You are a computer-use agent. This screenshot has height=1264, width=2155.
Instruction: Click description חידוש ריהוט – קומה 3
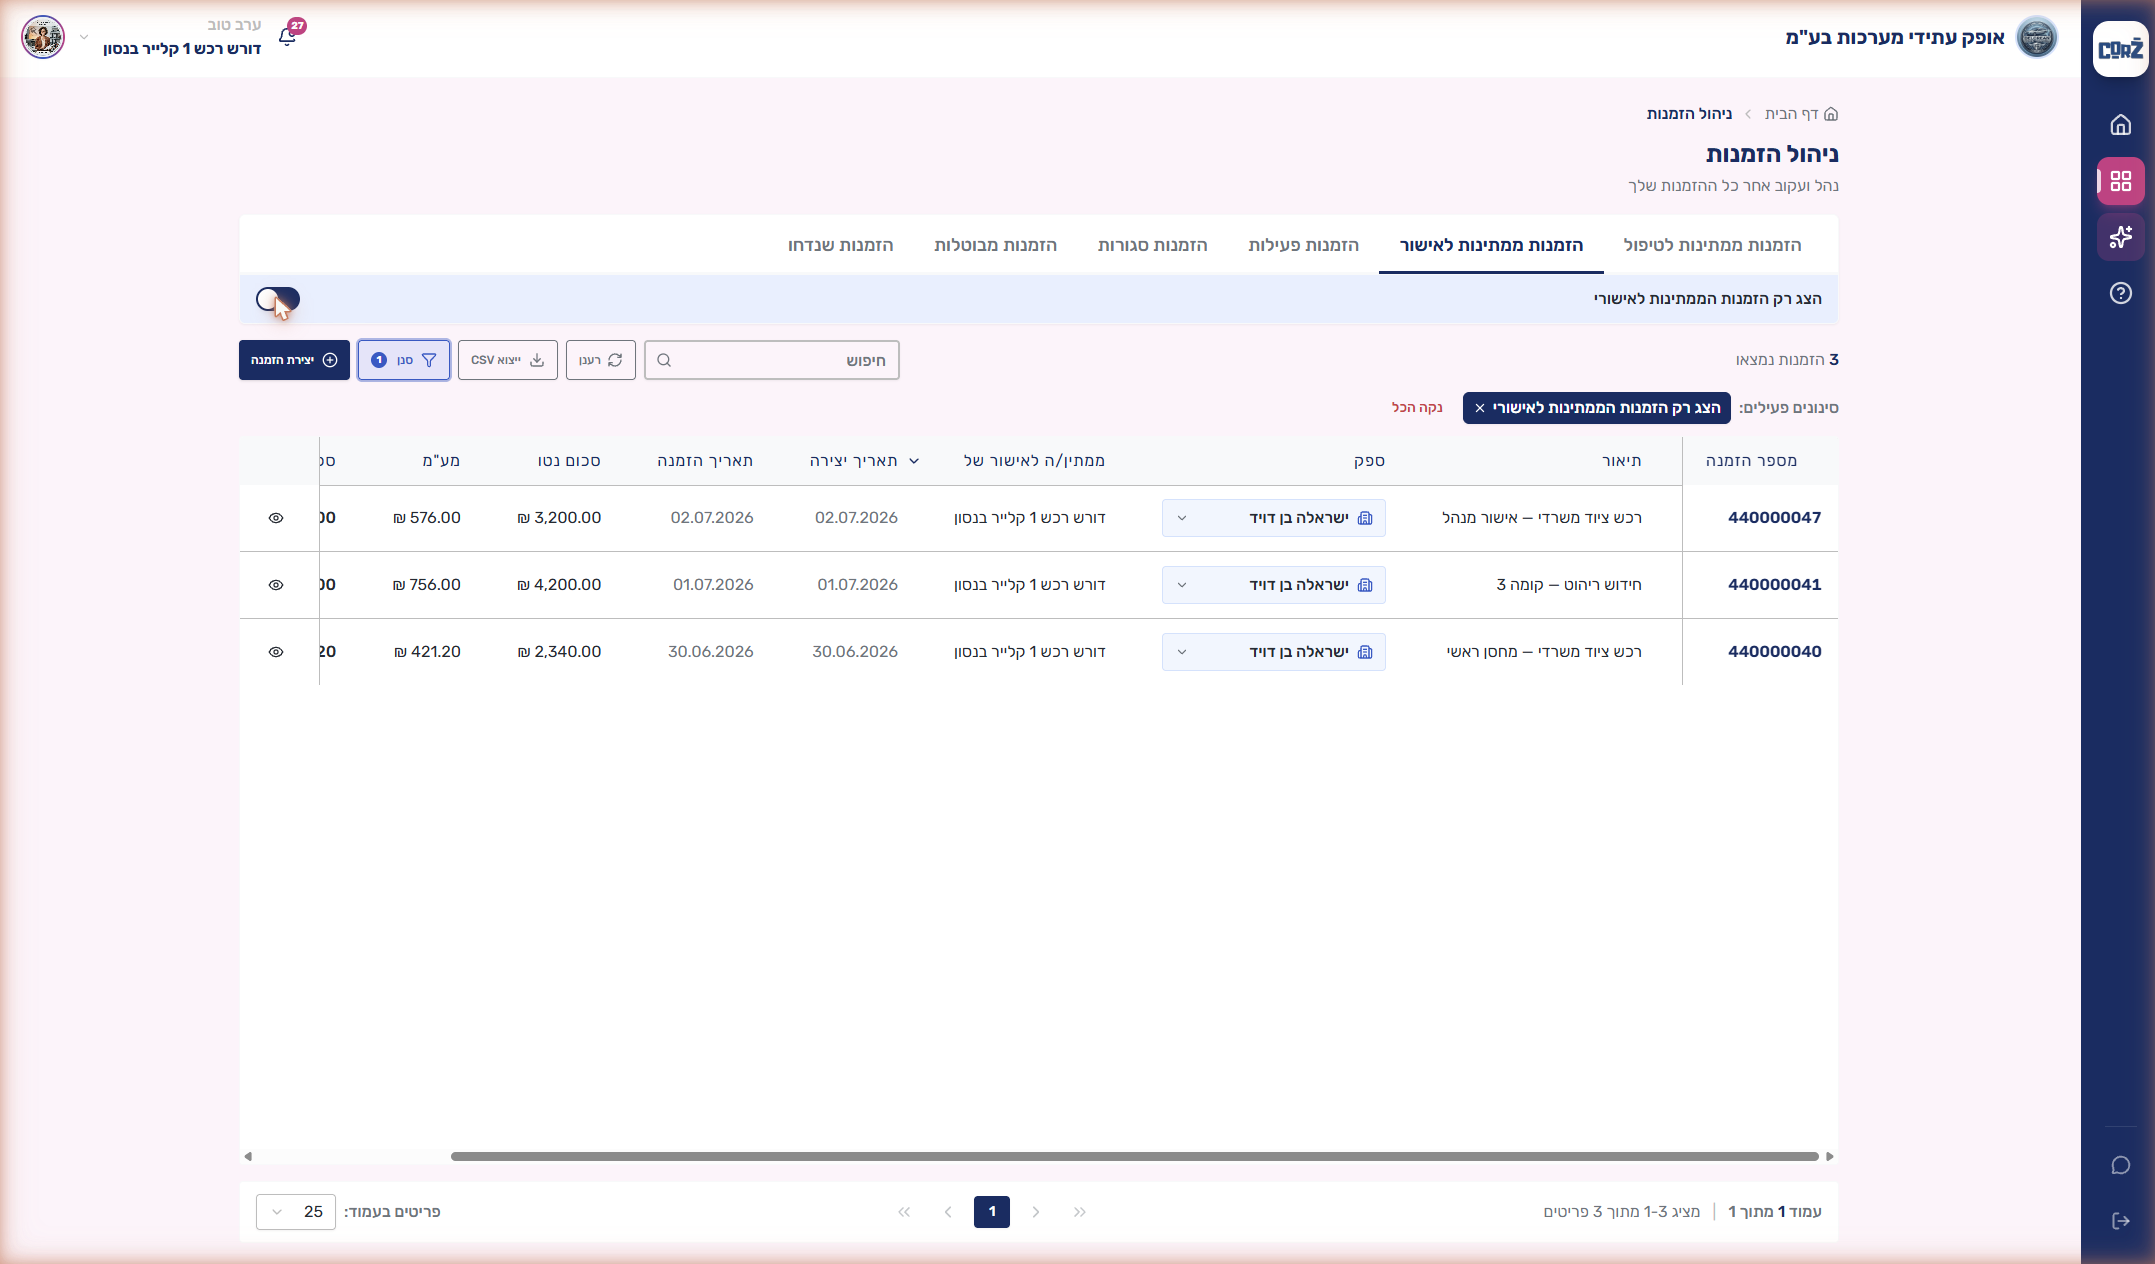pos(1569,585)
